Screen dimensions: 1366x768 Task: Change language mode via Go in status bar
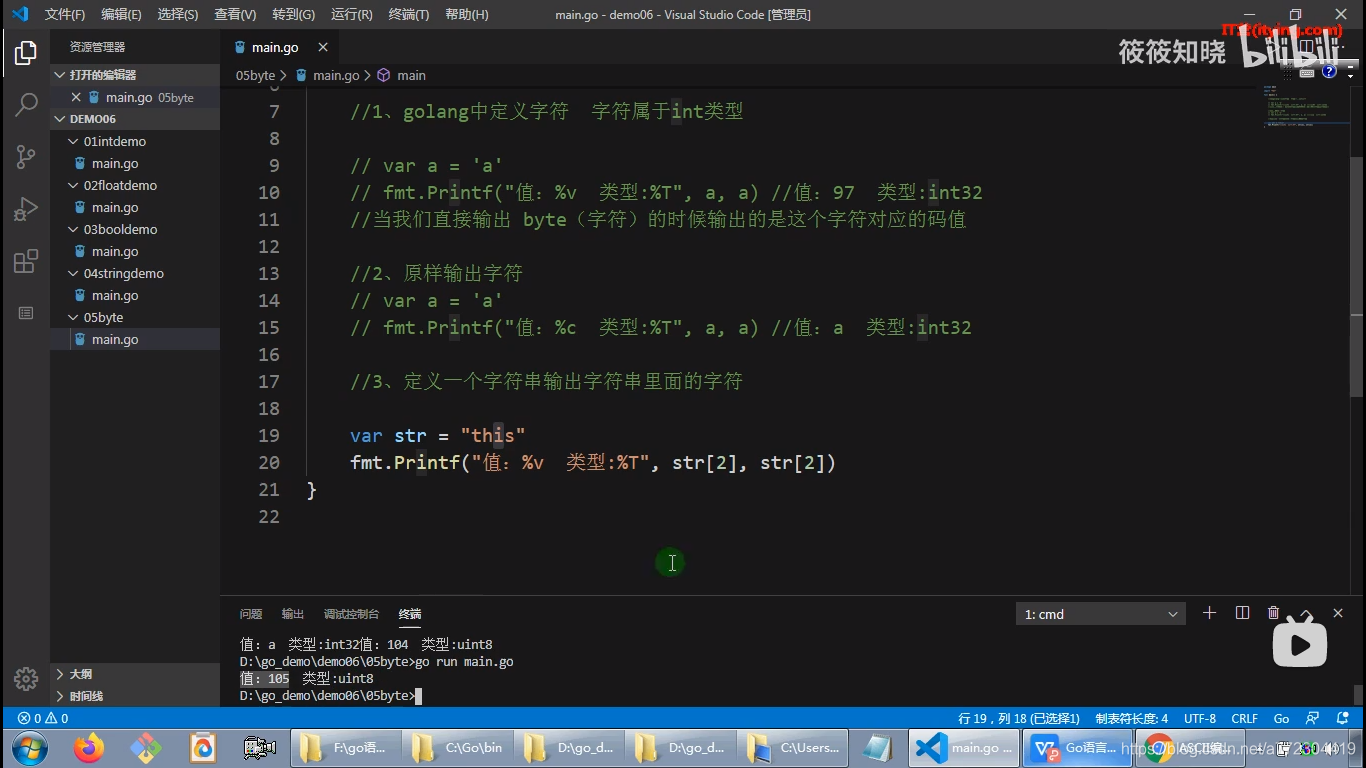1281,718
